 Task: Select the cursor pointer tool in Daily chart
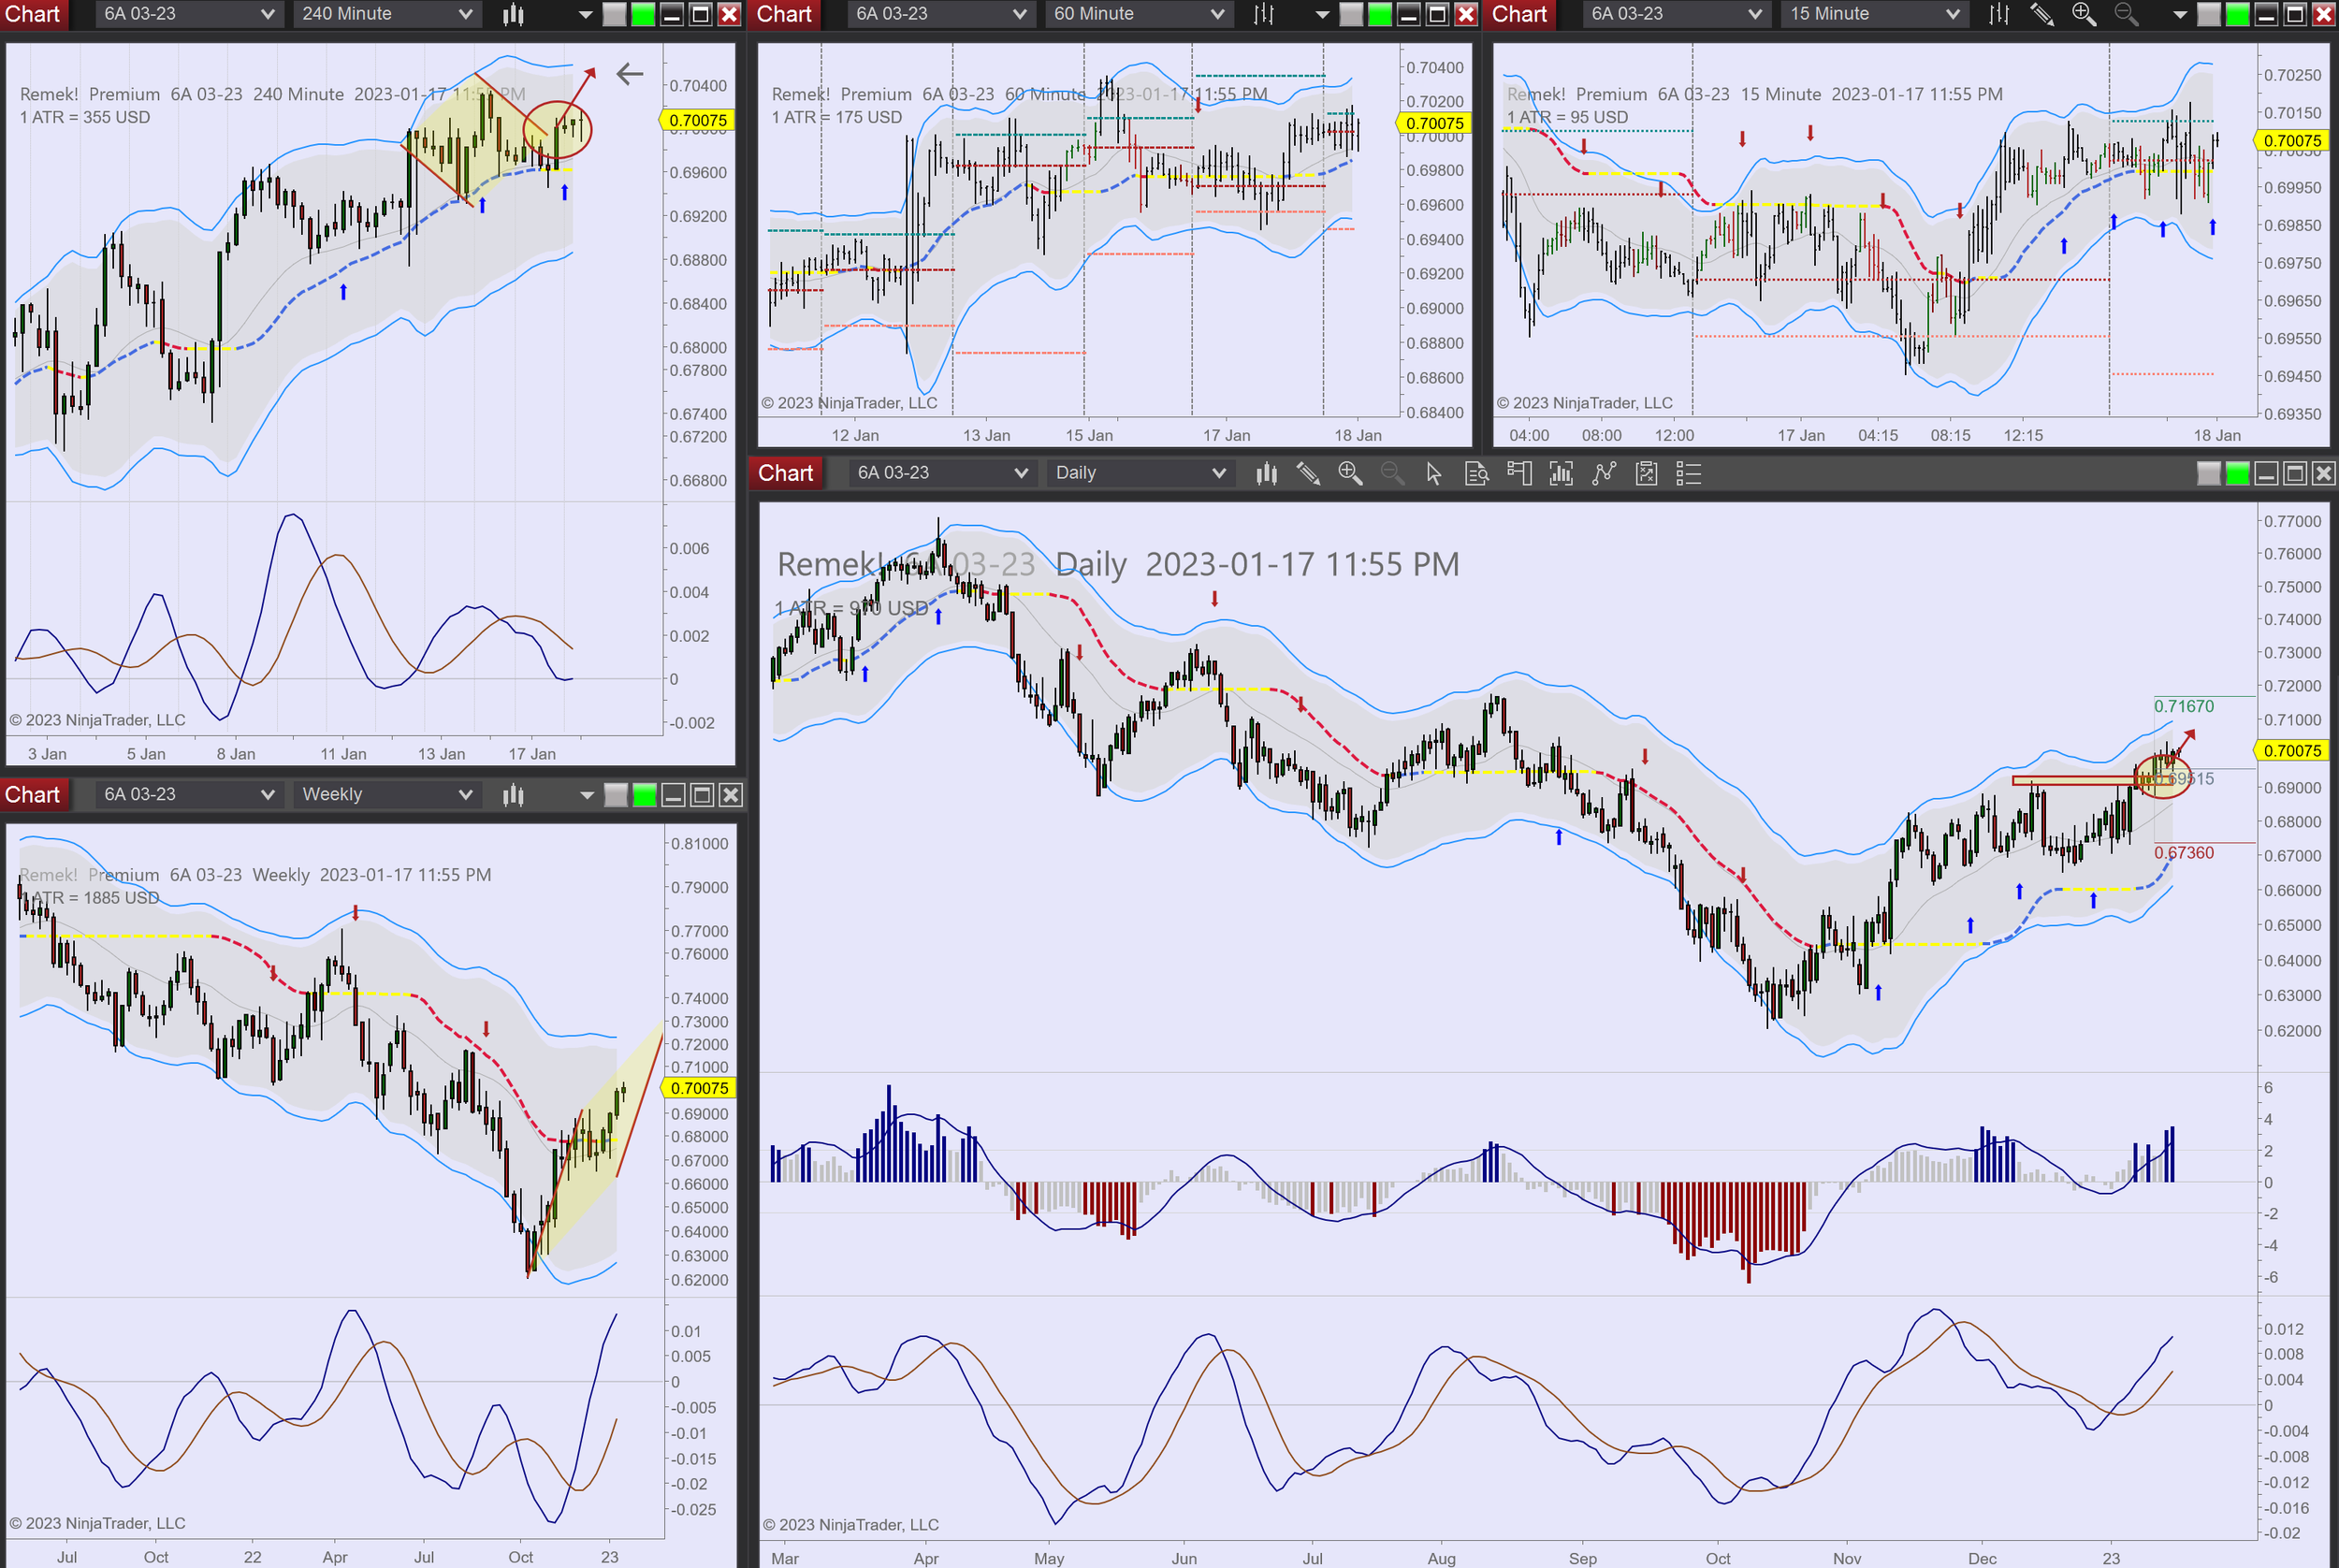coord(1433,473)
